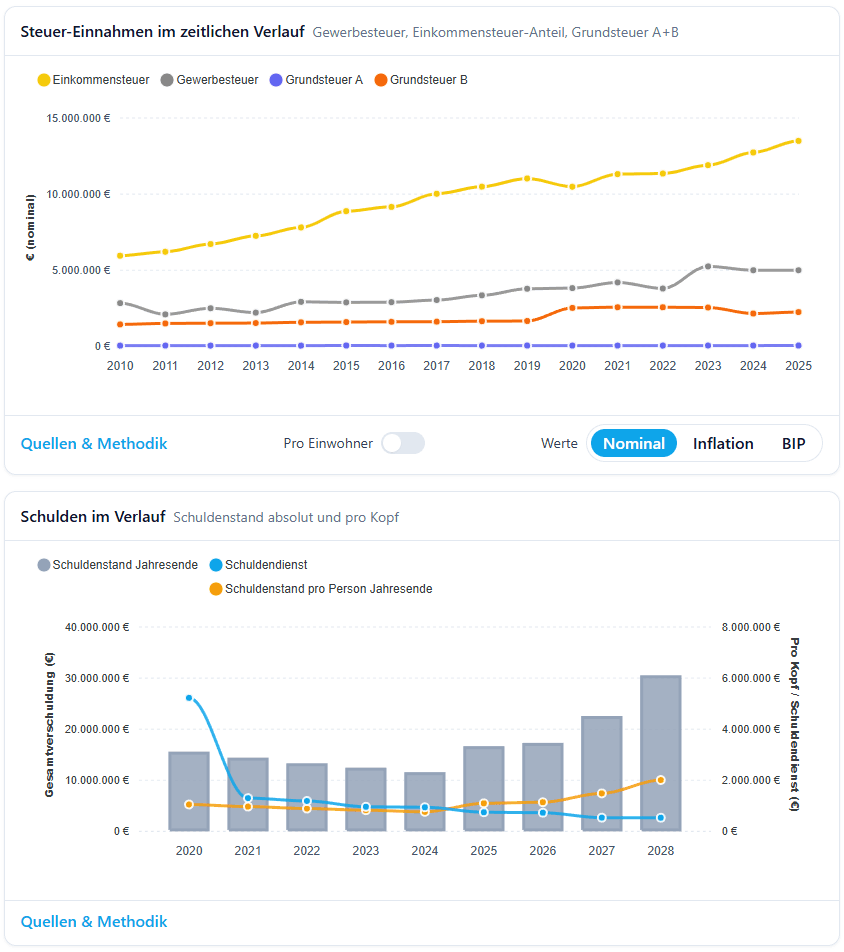This screenshot has width=844, height=952.
Task: Click the 2020 debt bar
Action: pyautogui.click(x=189, y=790)
